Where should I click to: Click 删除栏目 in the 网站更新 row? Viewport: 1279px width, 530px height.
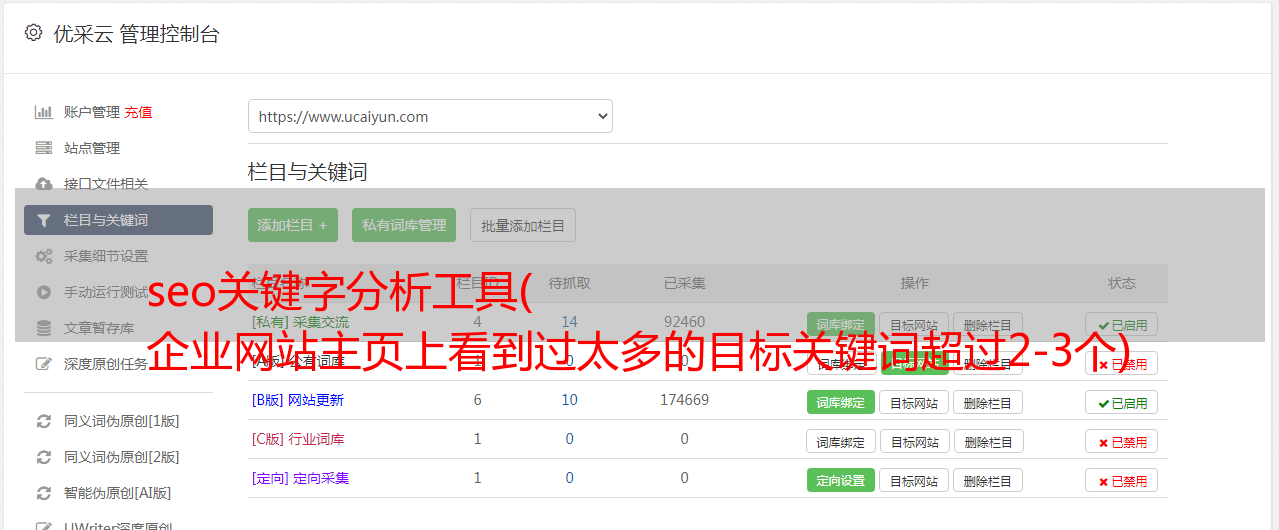[x=988, y=403]
